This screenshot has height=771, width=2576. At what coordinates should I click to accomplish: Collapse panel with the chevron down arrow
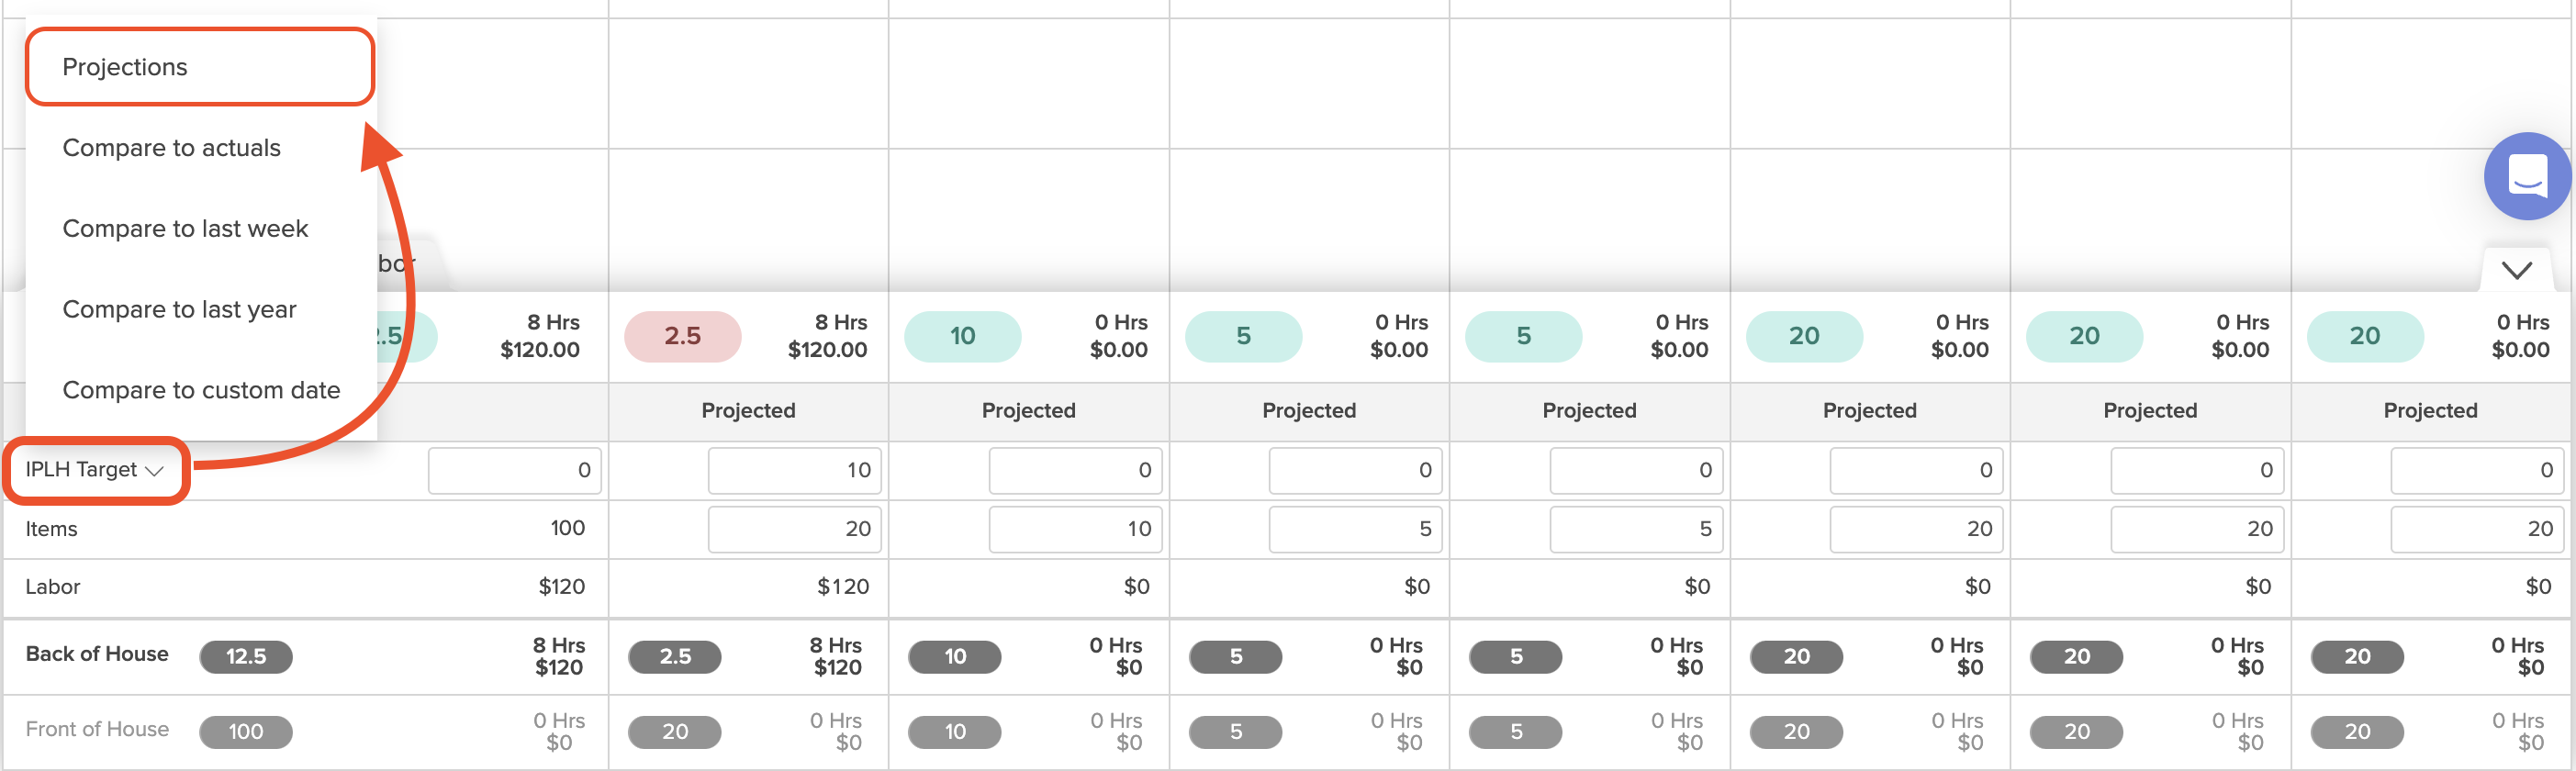pyautogui.click(x=2516, y=270)
